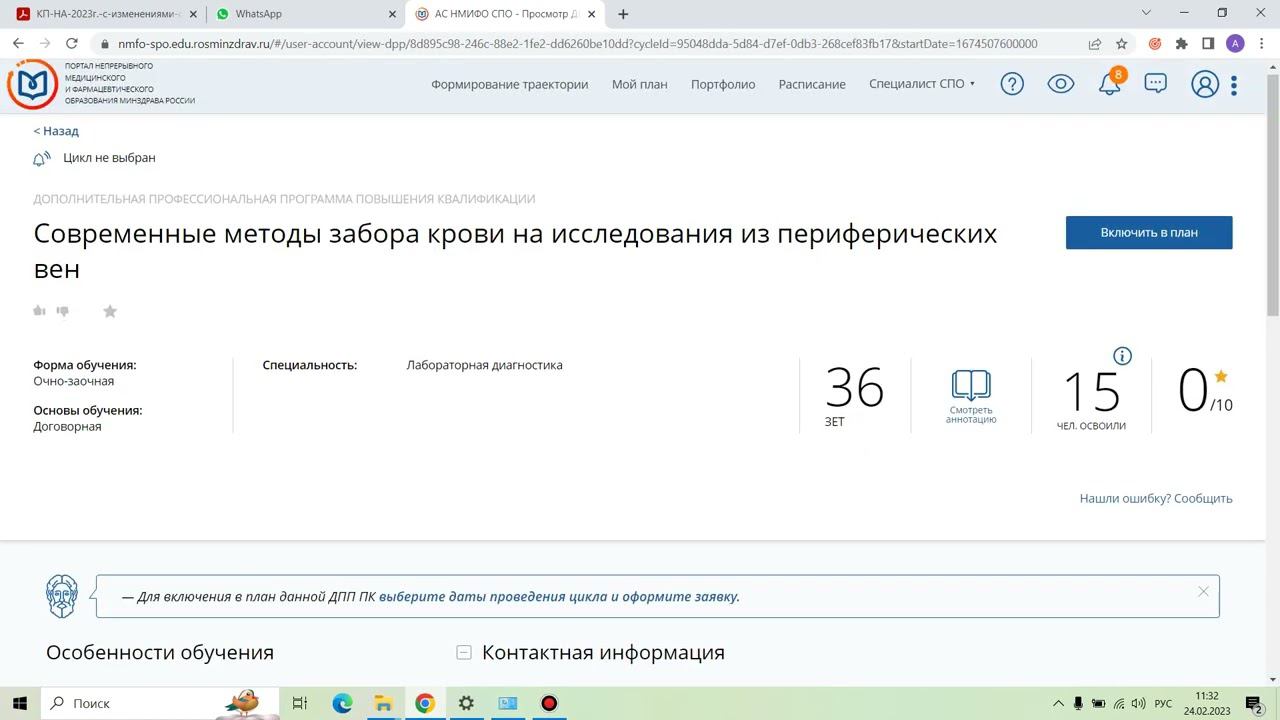1280x720 pixels.
Task: Open the chat messages icon
Action: (1156, 84)
